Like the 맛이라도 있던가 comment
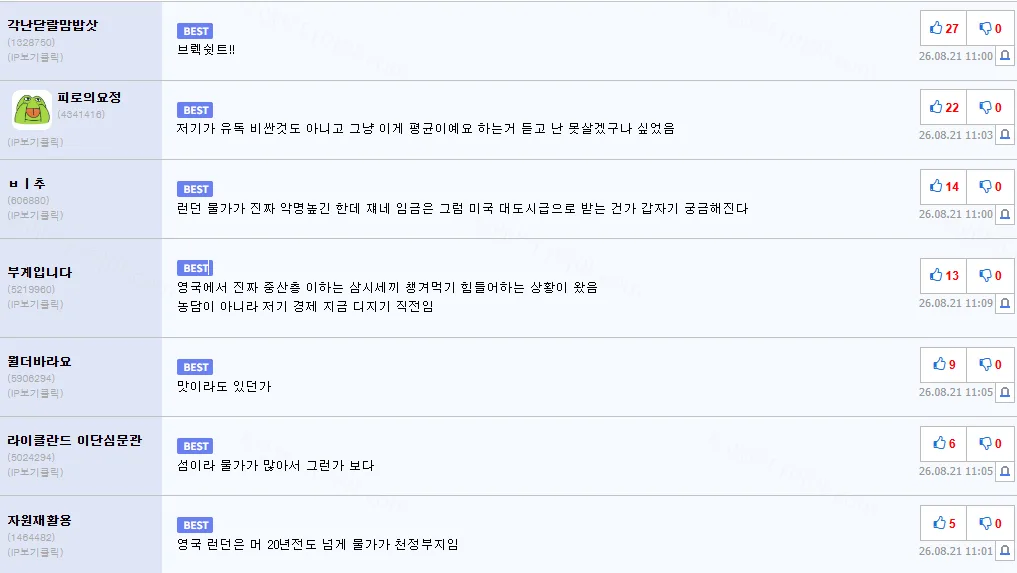Viewport: 1017px width, 573px height. pos(944,364)
